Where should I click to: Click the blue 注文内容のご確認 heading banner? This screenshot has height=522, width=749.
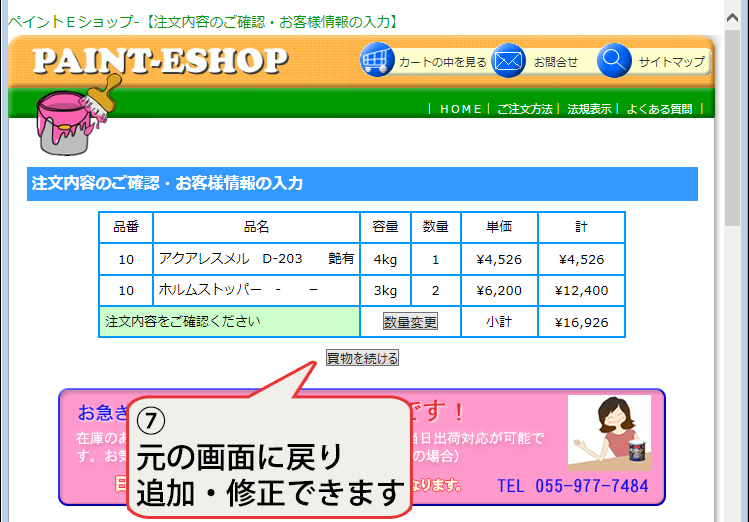362,184
